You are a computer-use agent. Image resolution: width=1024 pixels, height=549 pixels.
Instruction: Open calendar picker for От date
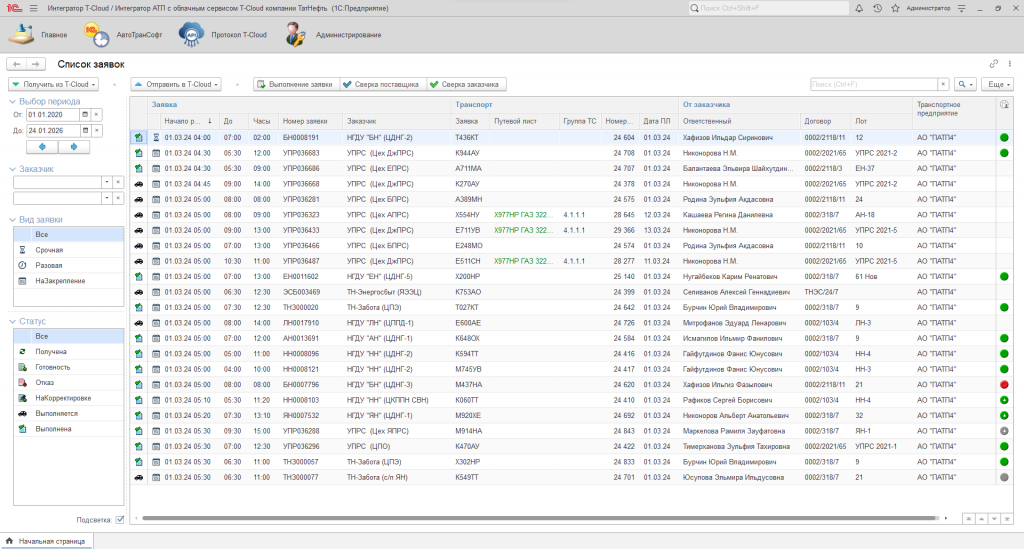(85, 115)
